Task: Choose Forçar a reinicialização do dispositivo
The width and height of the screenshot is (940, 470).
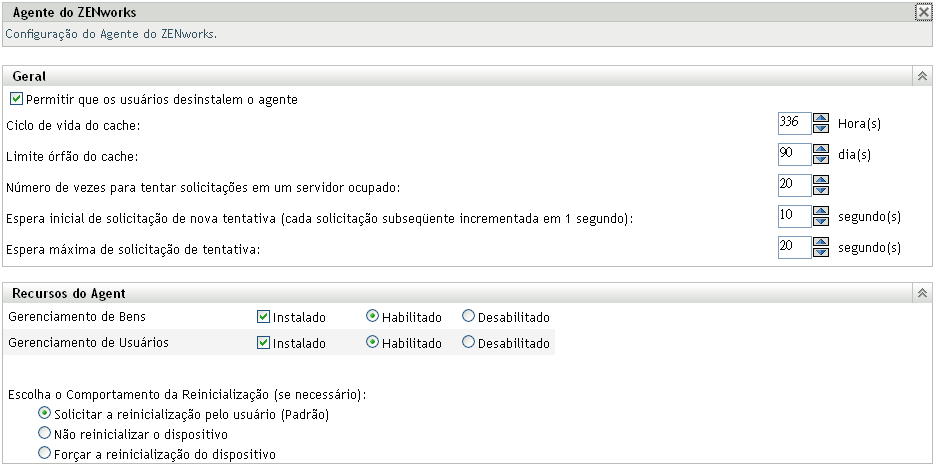Action: [x=44, y=454]
